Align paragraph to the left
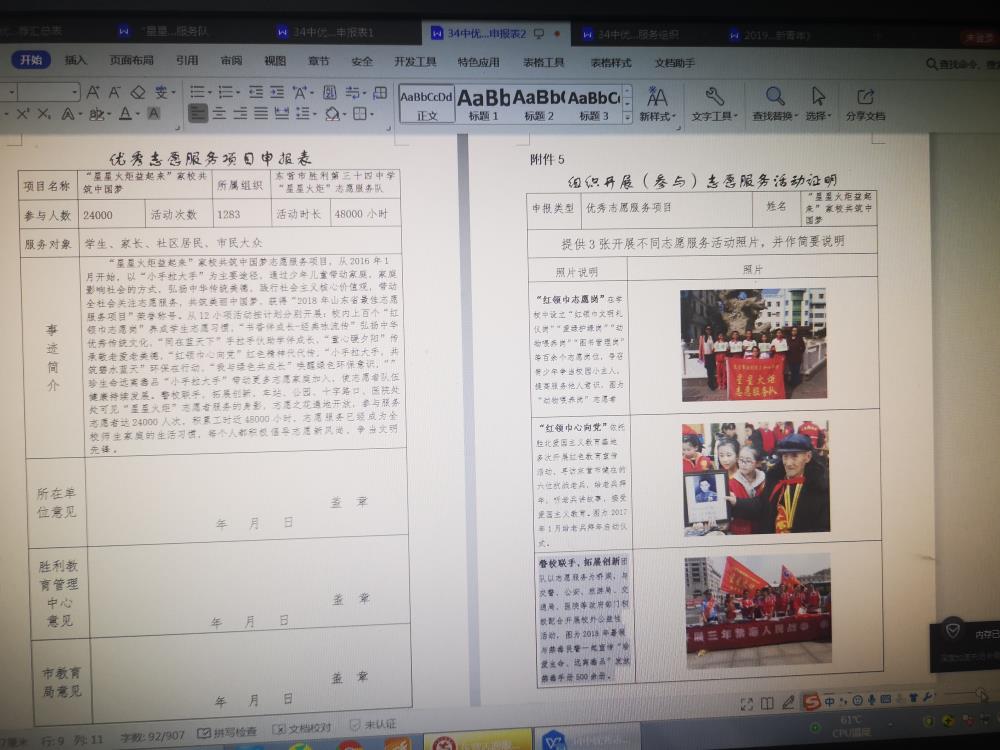 pyautogui.click(x=198, y=114)
